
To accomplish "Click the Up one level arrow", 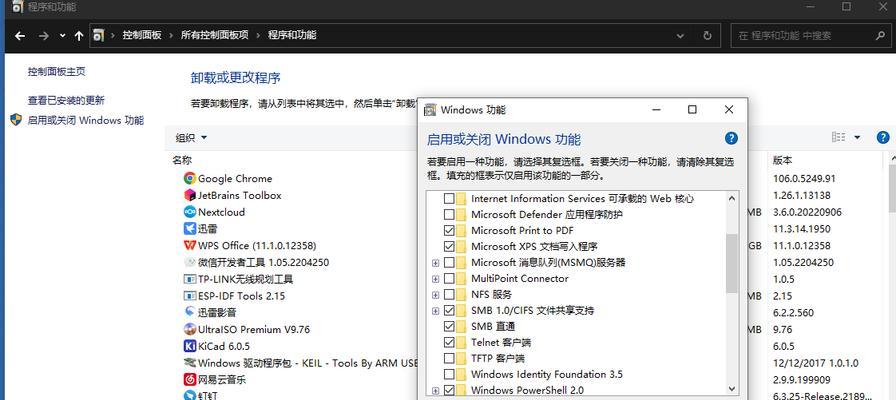I will coord(79,35).
